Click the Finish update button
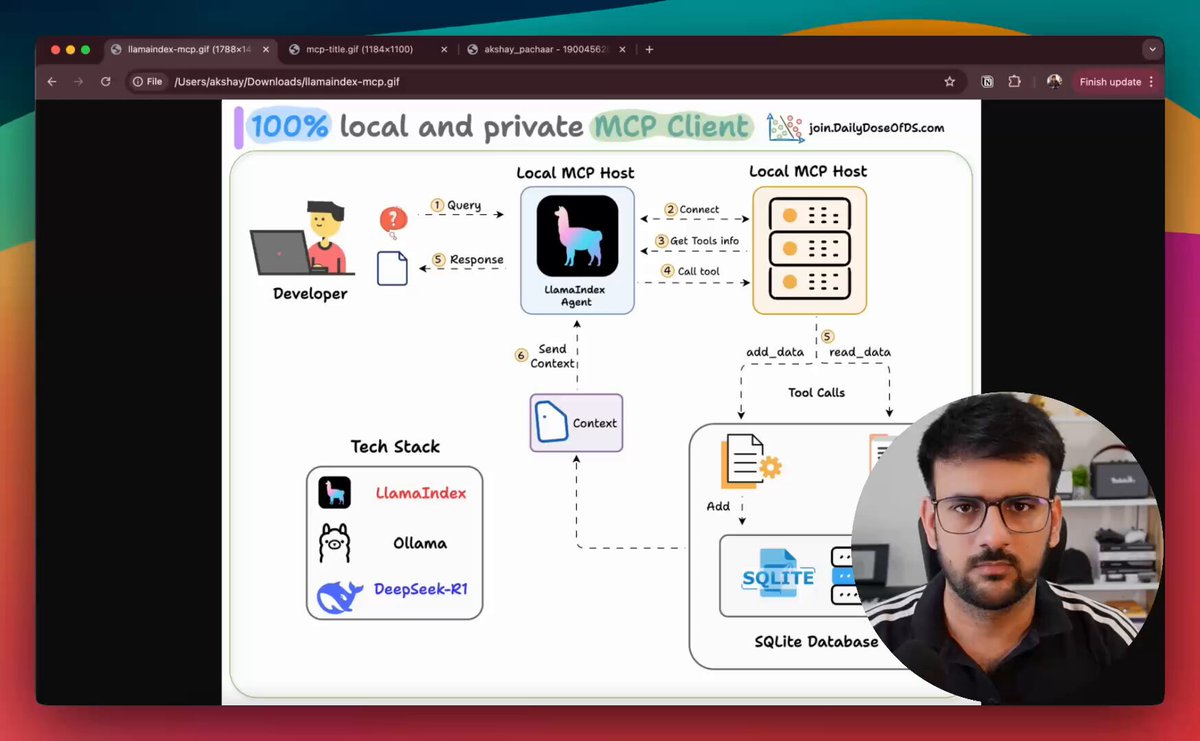Image resolution: width=1200 pixels, height=741 pixels. click(1117, 82)
